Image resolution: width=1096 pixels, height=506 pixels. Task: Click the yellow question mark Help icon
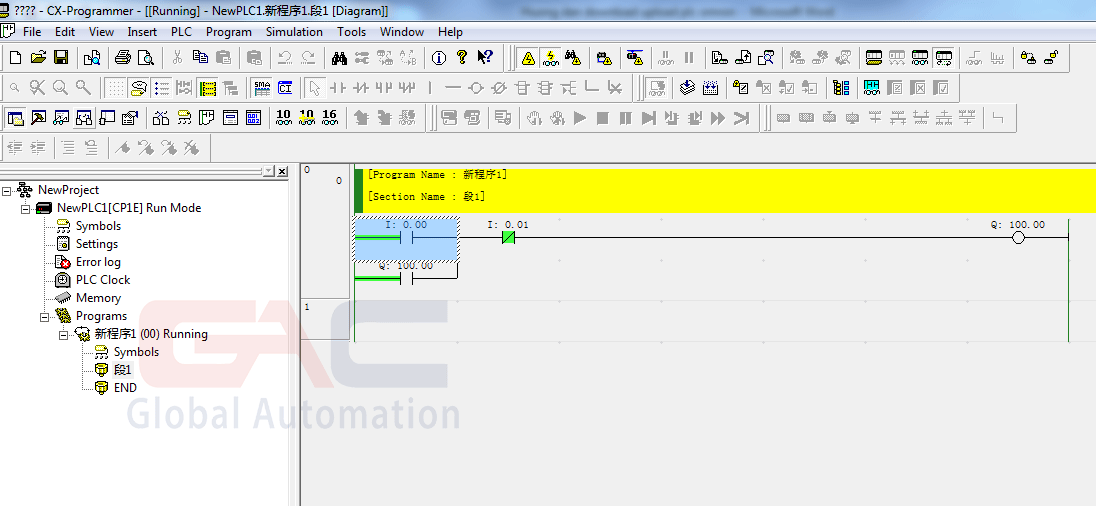[461, 57]
